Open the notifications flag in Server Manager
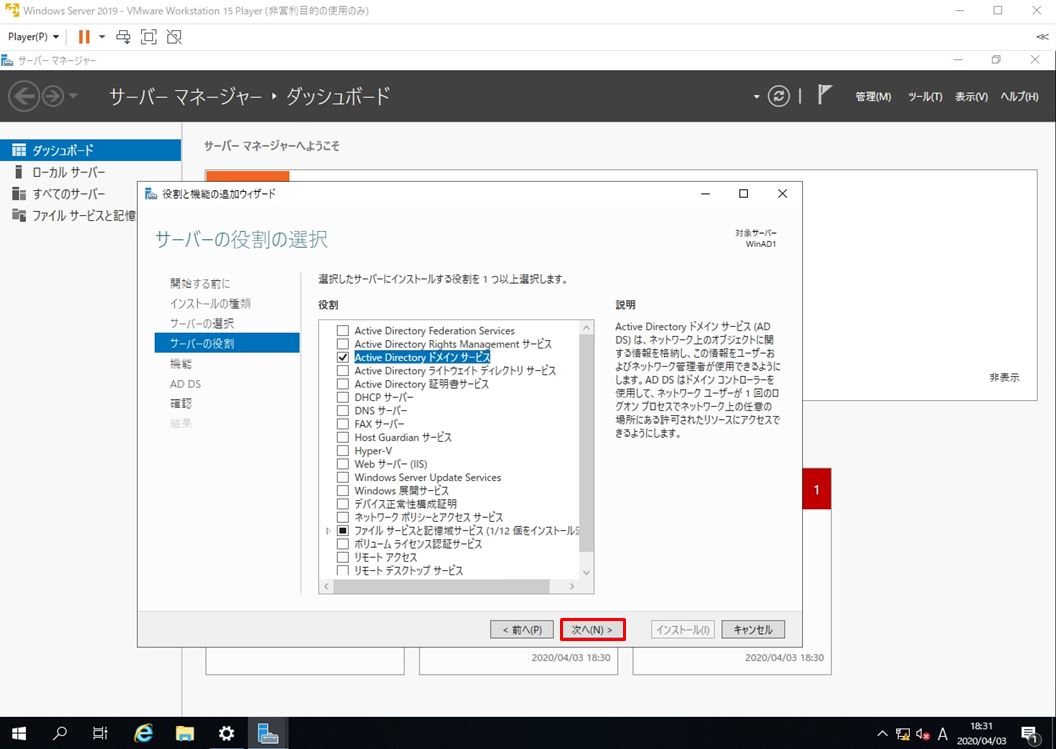The height and width of the screenshot is (749, 1056). pyautogui.click(x=824, y=95)
